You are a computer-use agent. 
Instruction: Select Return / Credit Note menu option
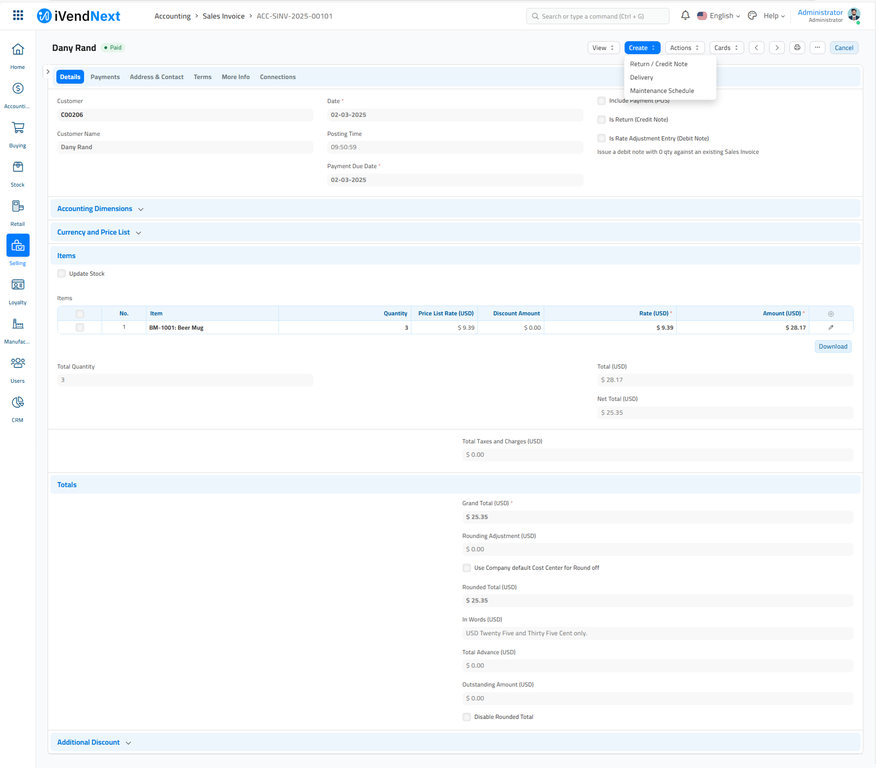[659, 64]
